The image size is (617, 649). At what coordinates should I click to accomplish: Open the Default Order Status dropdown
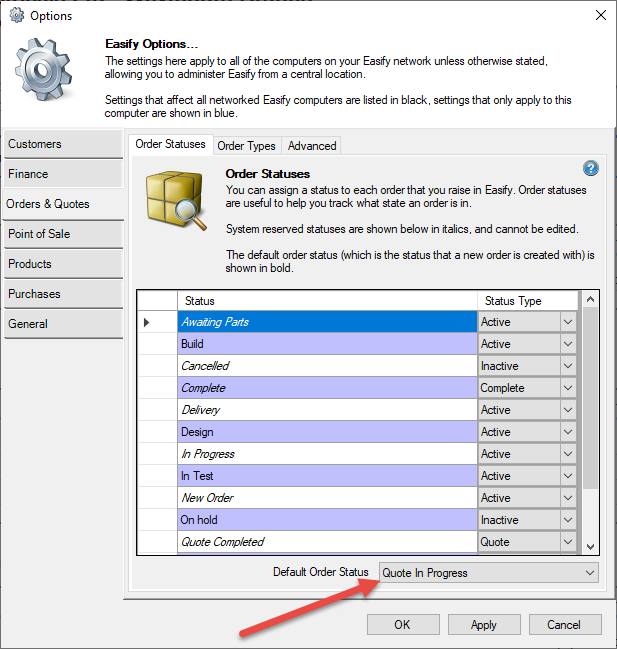click(587, 573)
